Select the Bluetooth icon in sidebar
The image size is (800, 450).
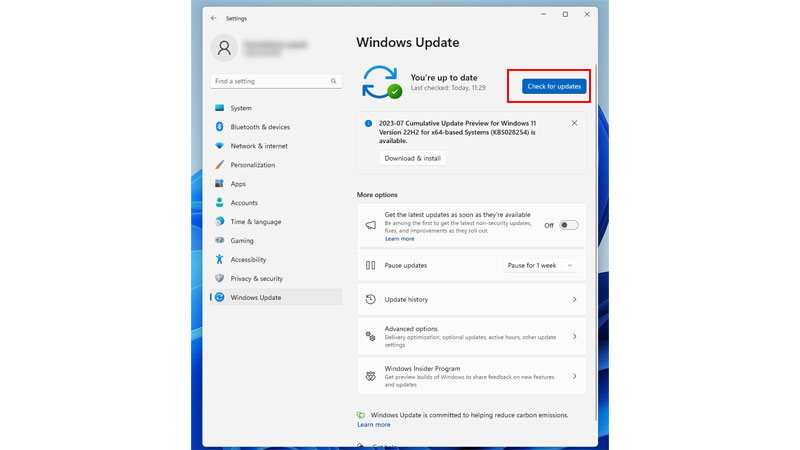pos(219,127)
